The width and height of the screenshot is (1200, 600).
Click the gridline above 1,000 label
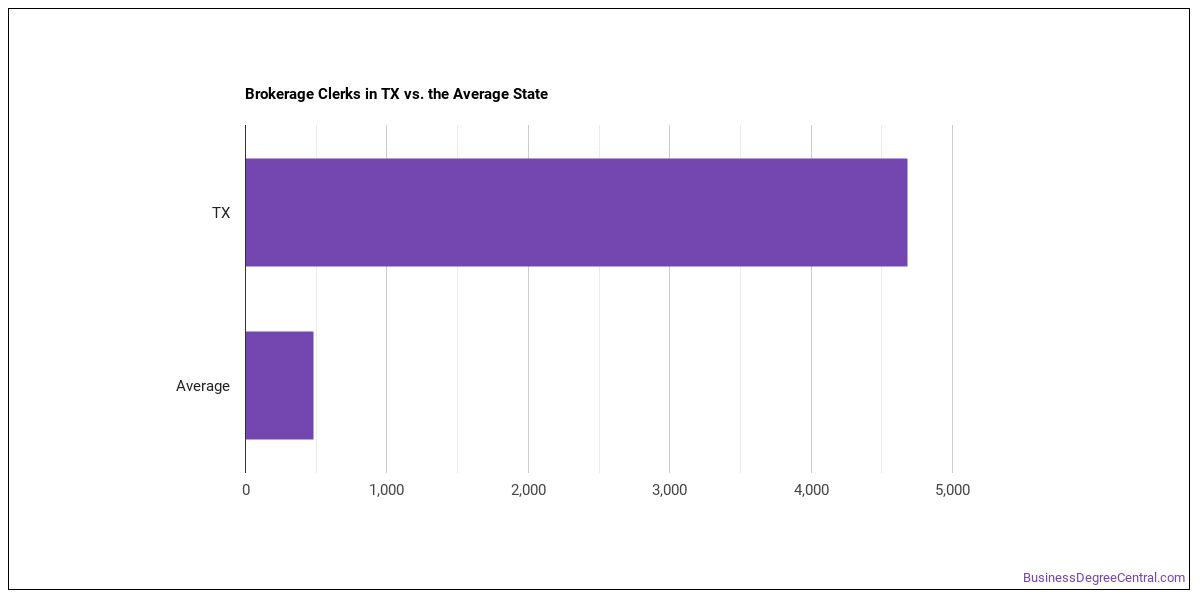(x=387, y=299)
